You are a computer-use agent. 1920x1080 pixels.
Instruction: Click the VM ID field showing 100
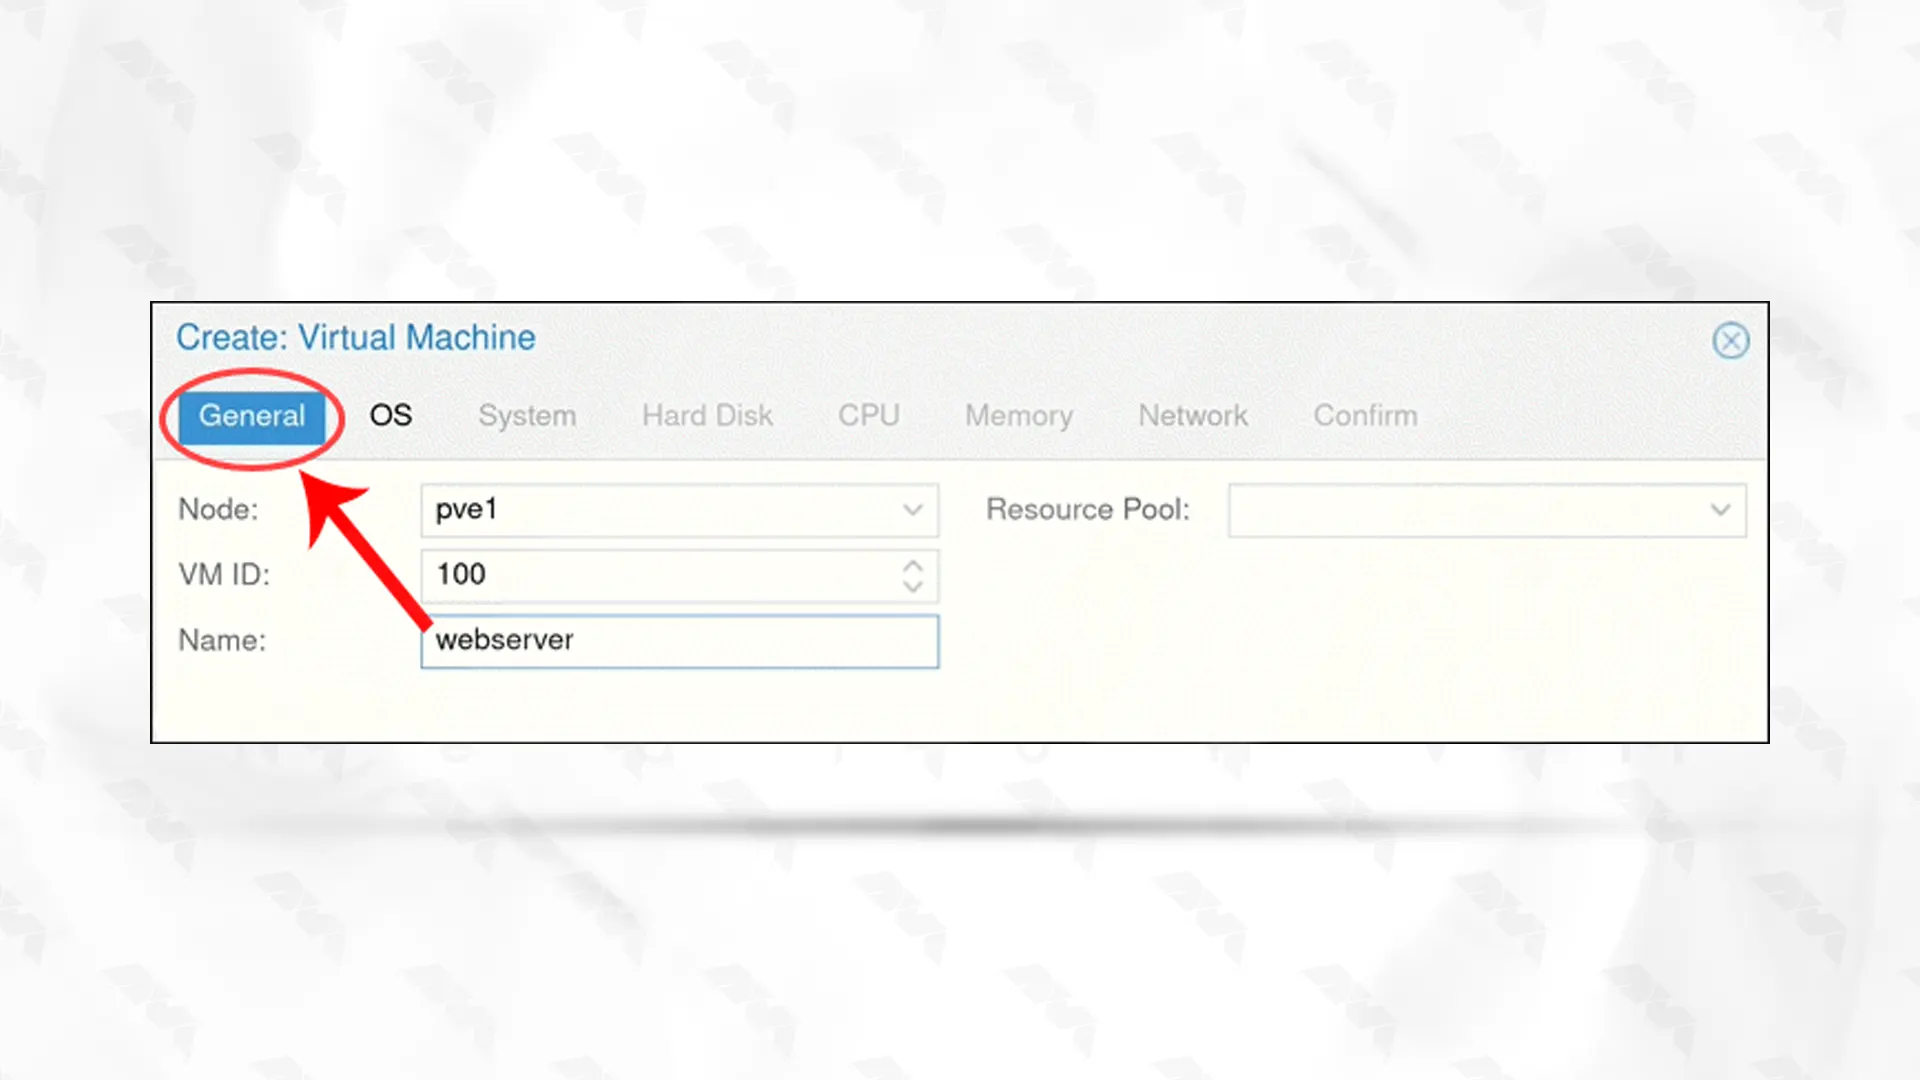679,575
